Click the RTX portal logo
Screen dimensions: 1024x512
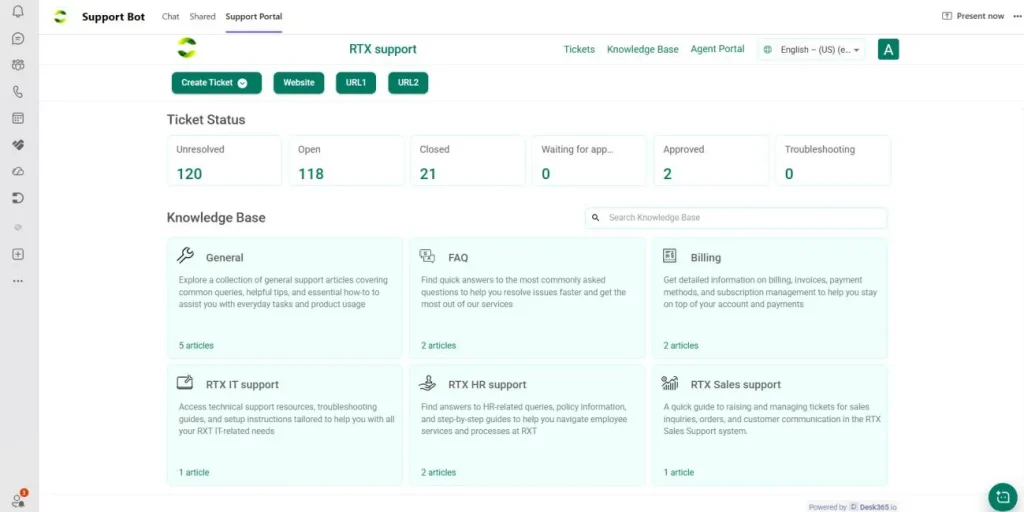click(x=187, y=48)
